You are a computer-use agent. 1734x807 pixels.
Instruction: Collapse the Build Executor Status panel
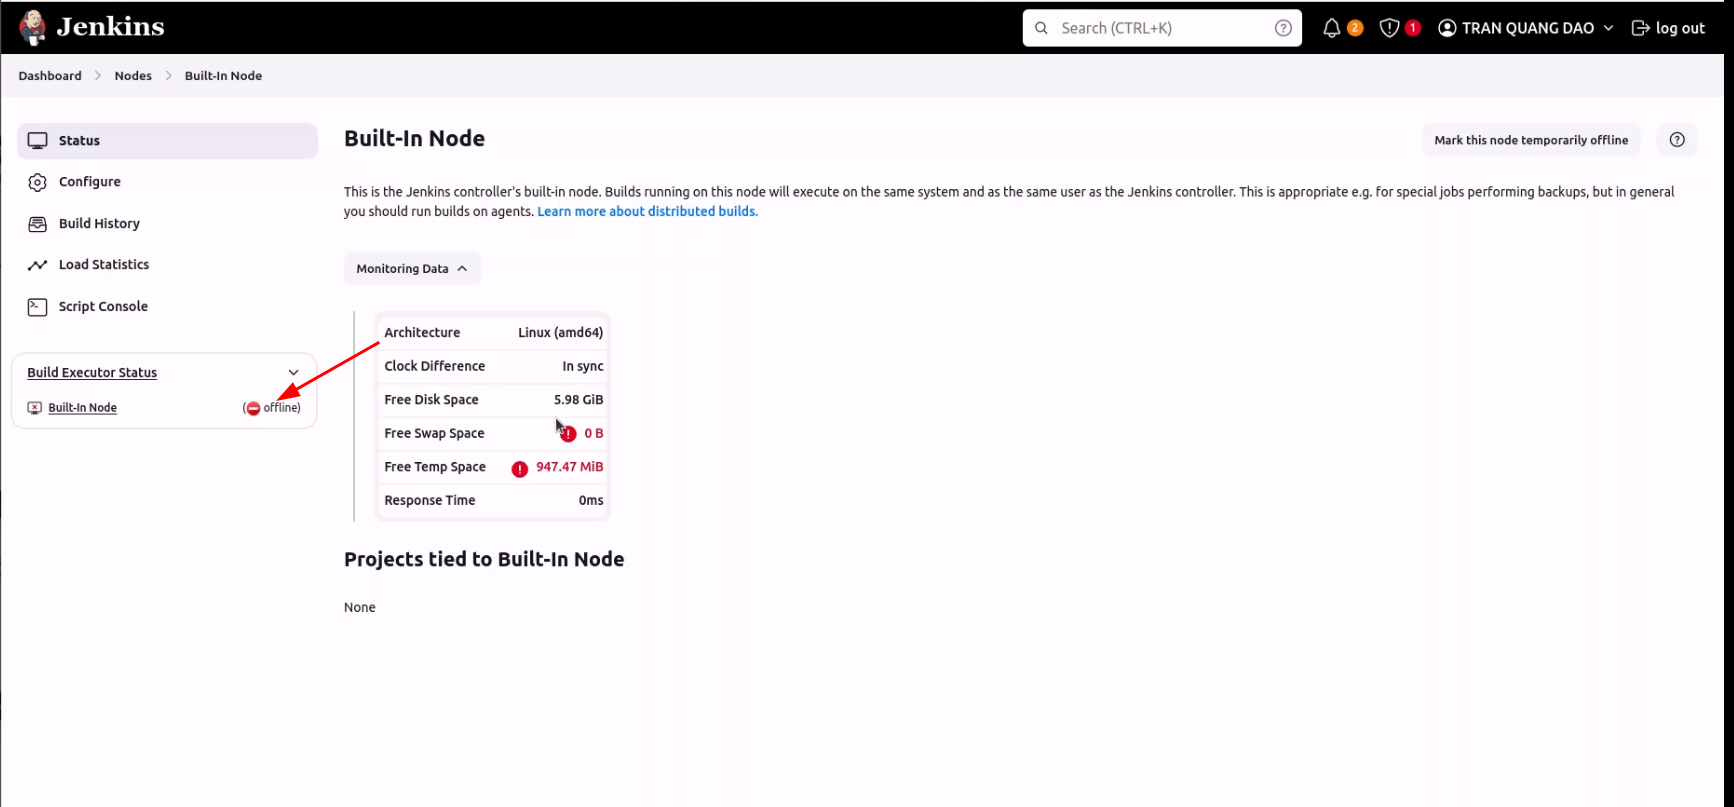[x=293, y=373]
